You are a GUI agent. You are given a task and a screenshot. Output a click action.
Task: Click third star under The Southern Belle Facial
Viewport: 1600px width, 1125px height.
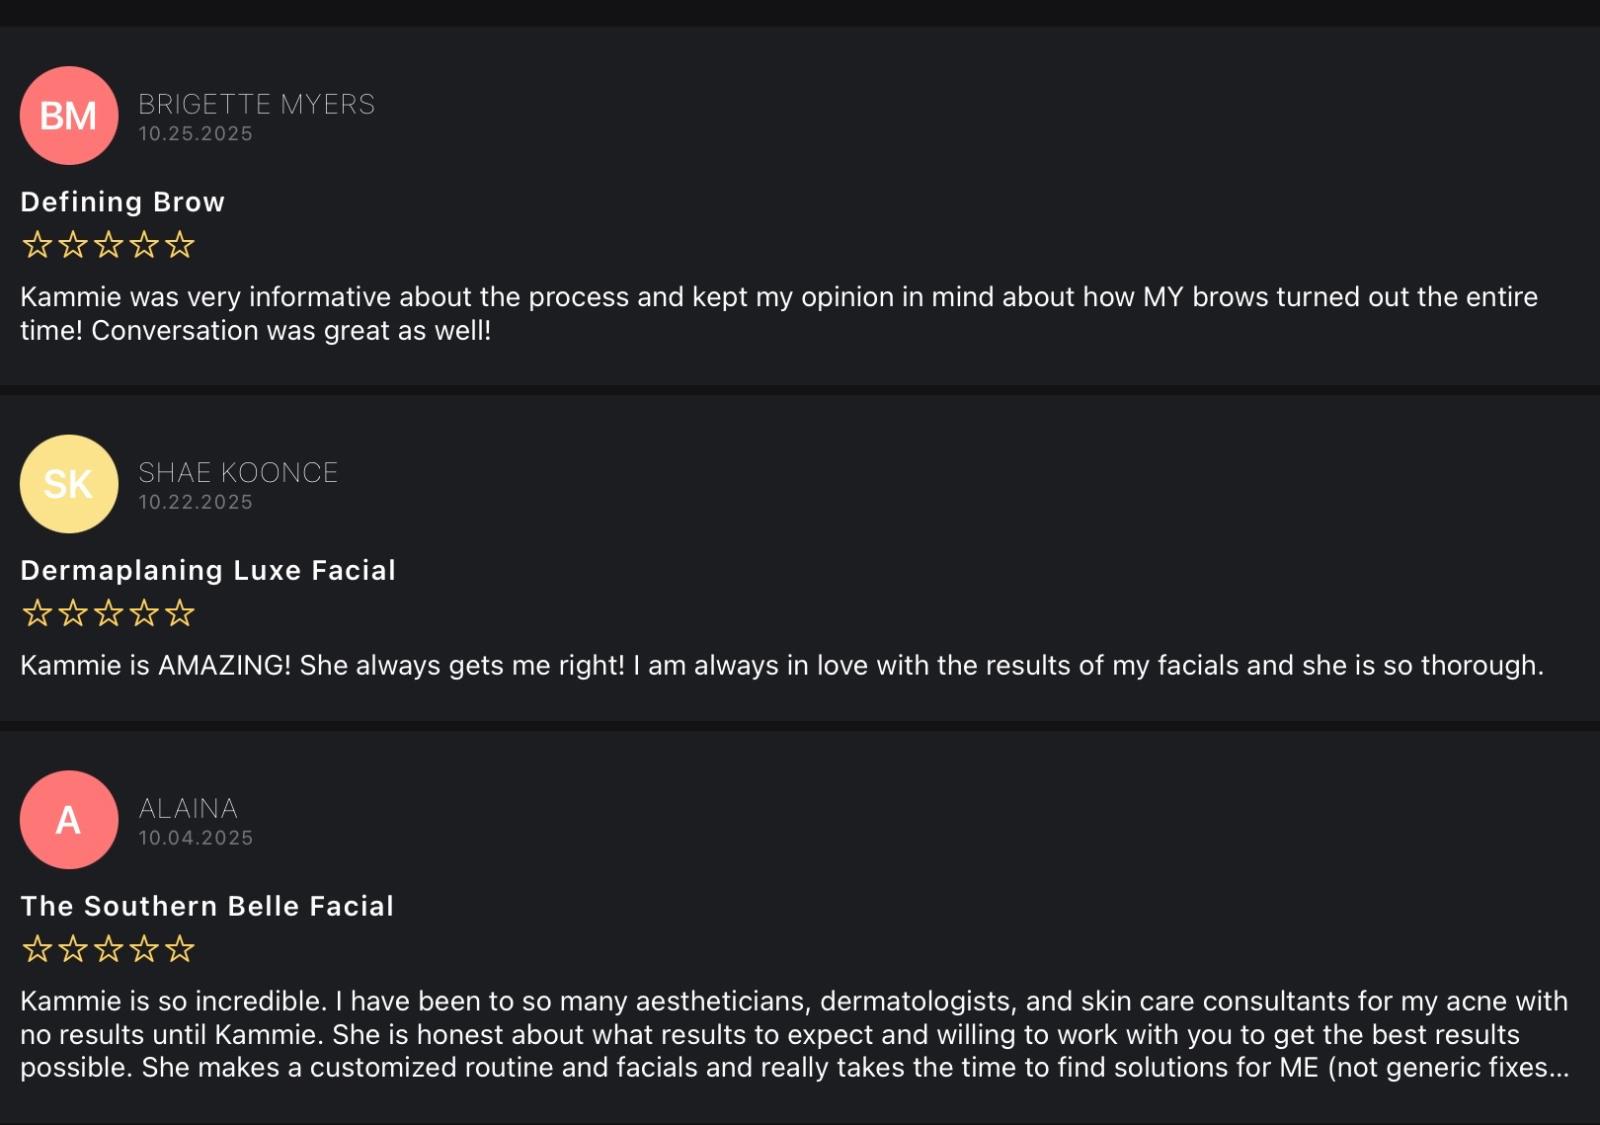tap(108, 949)
